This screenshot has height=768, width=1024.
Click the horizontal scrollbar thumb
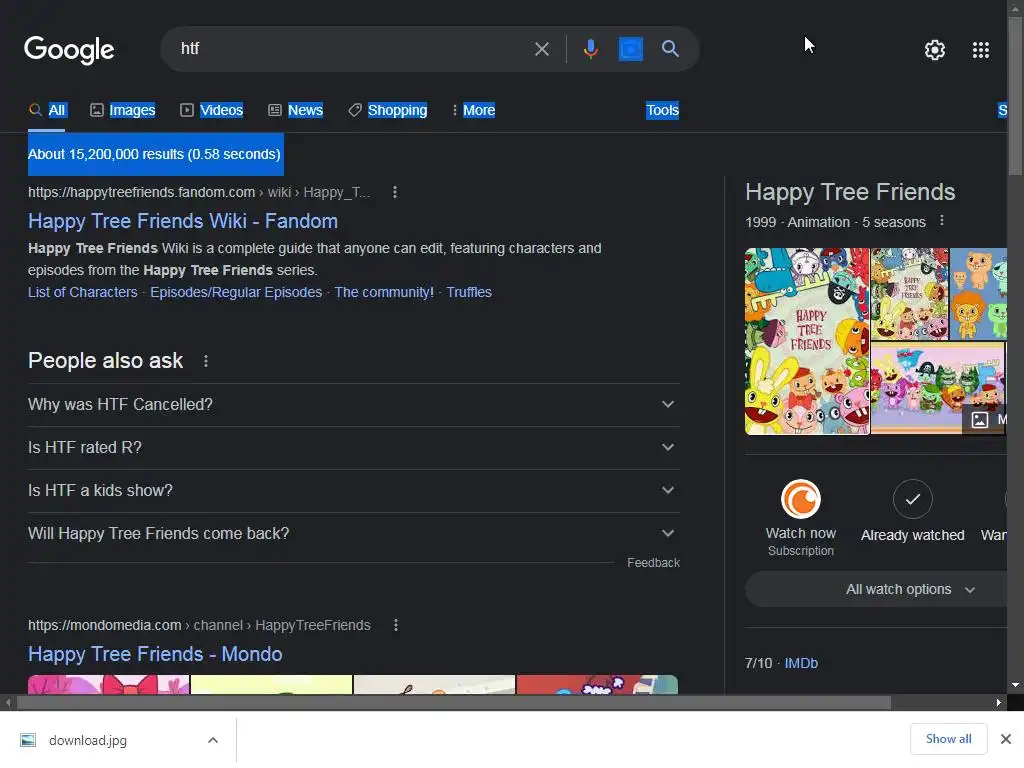(x=454, y=703)
